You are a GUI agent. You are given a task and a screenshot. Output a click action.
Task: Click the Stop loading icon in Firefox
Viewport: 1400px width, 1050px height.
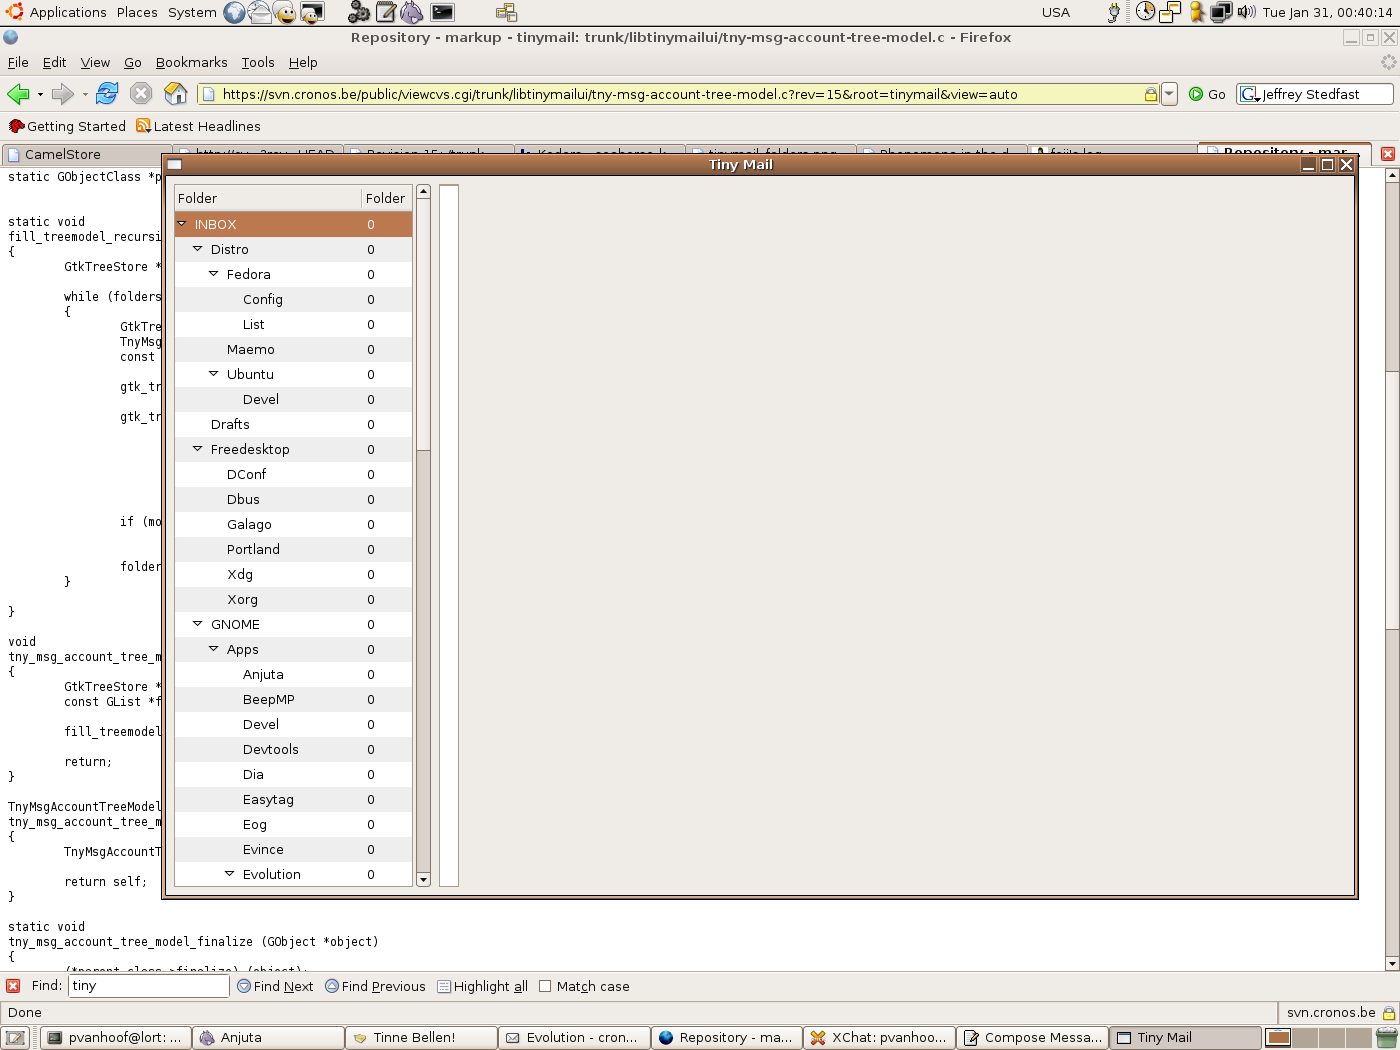coord(141,94)
